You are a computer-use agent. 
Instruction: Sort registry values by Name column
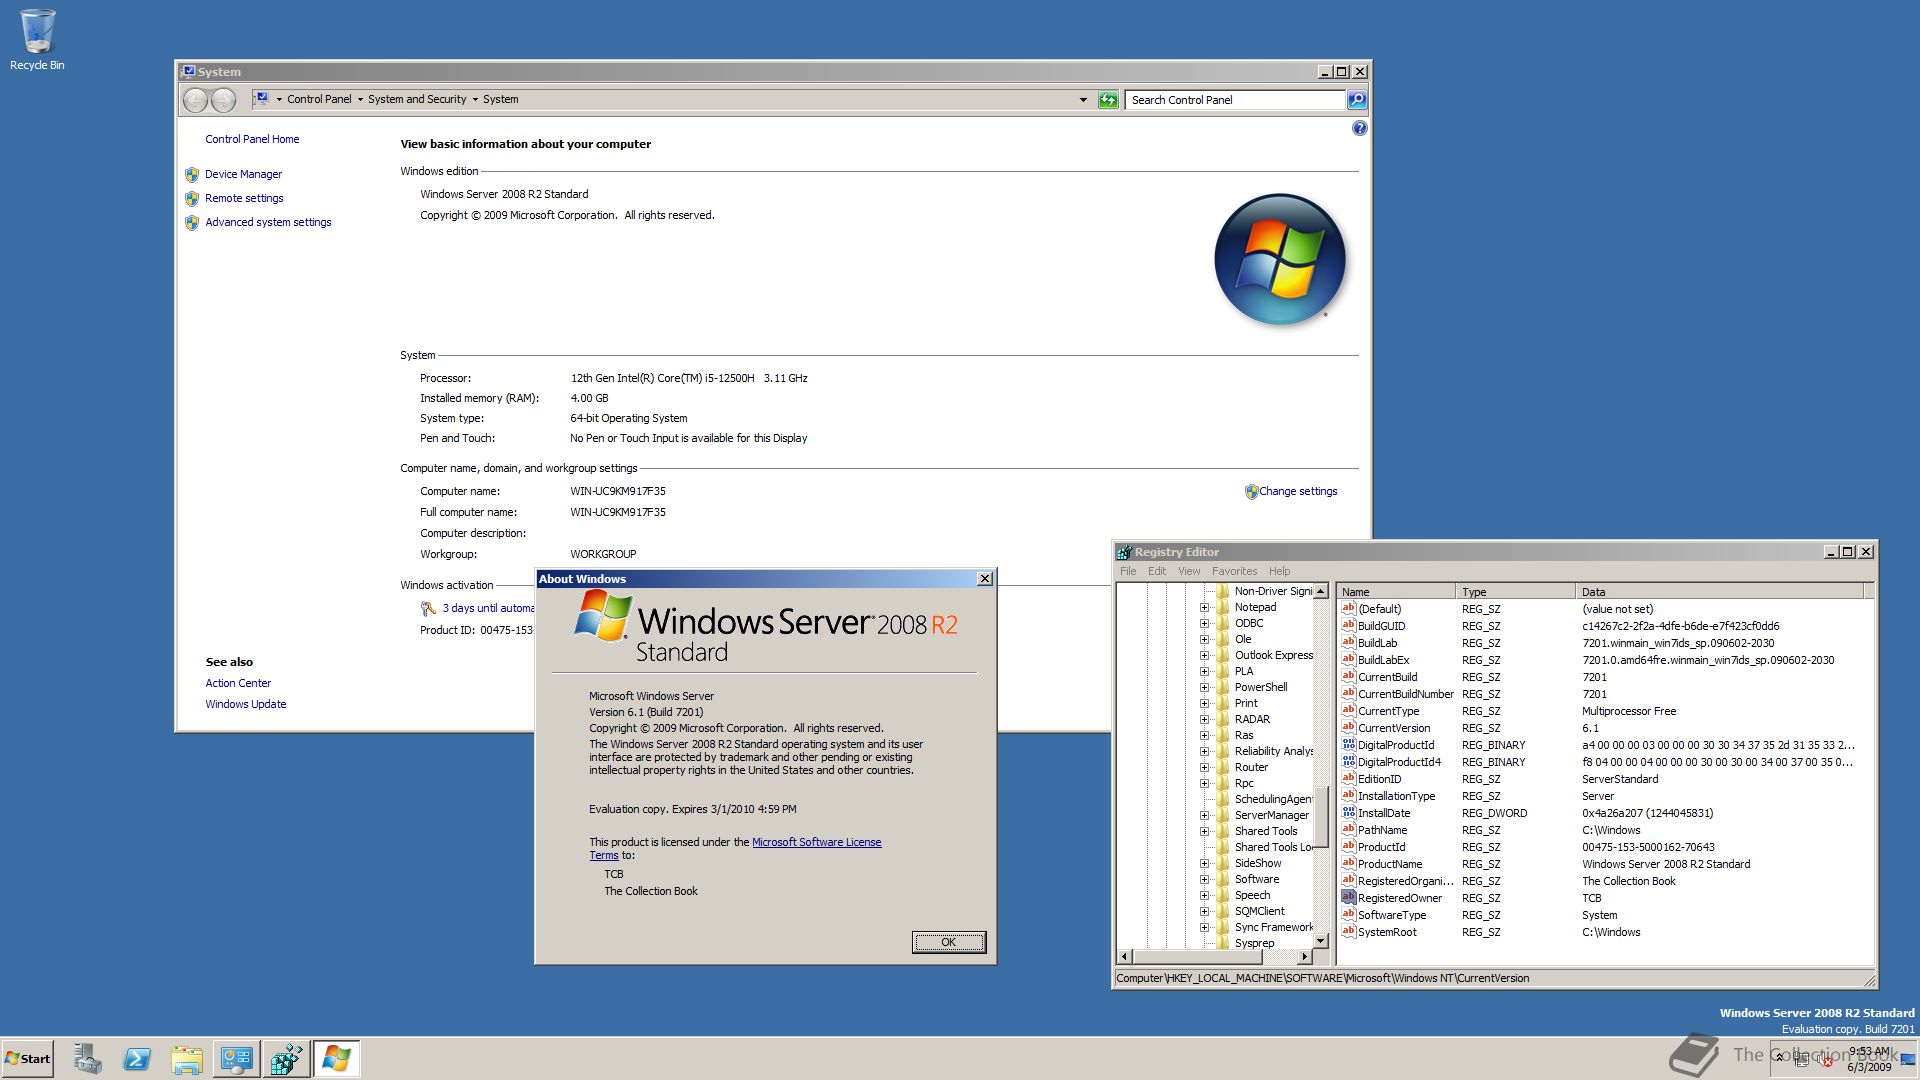pos(1396,592)
